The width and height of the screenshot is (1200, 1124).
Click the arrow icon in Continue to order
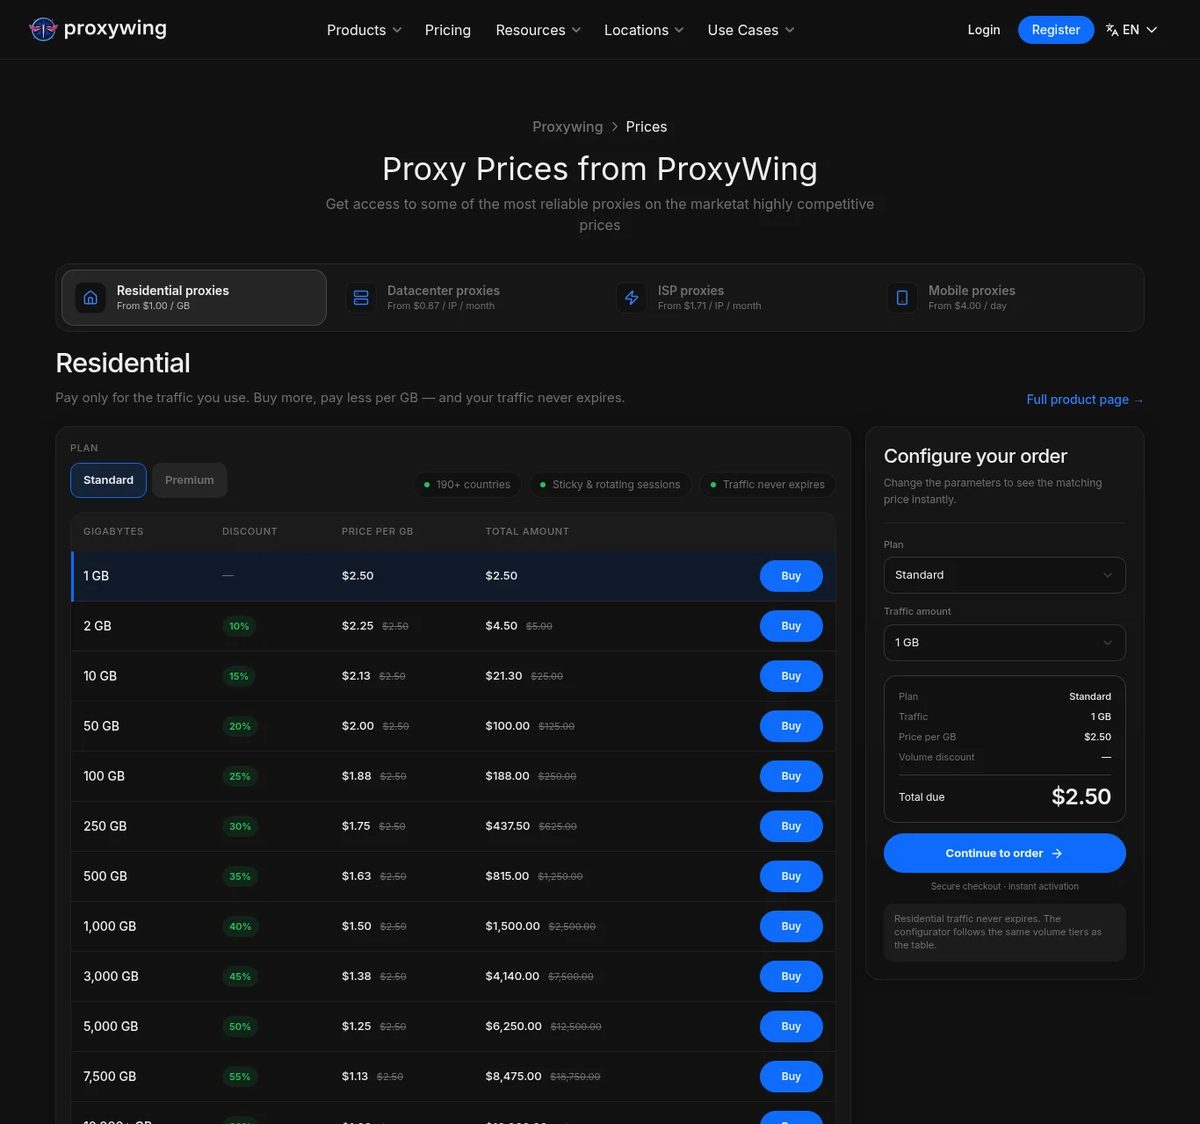click(x=1057, y=853)
